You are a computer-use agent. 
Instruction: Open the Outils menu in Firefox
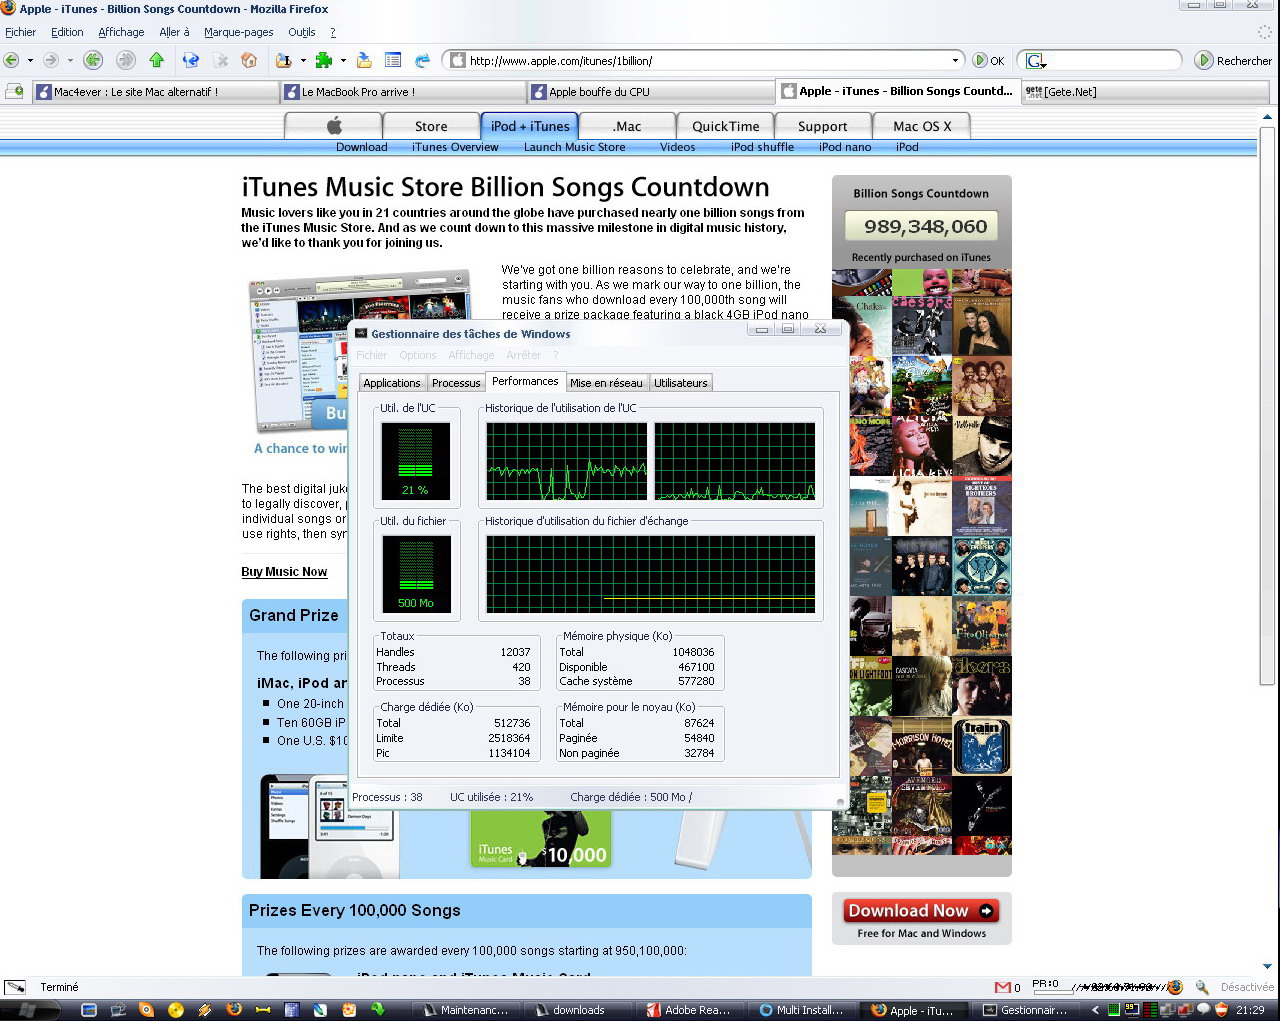pyautogui.click(x=301, y=32)
